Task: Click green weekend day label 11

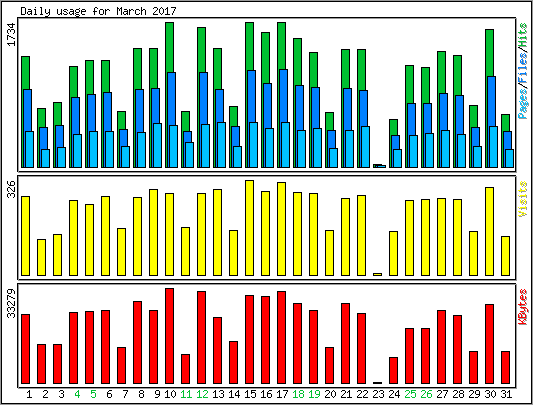Action: tap(186, 394)
